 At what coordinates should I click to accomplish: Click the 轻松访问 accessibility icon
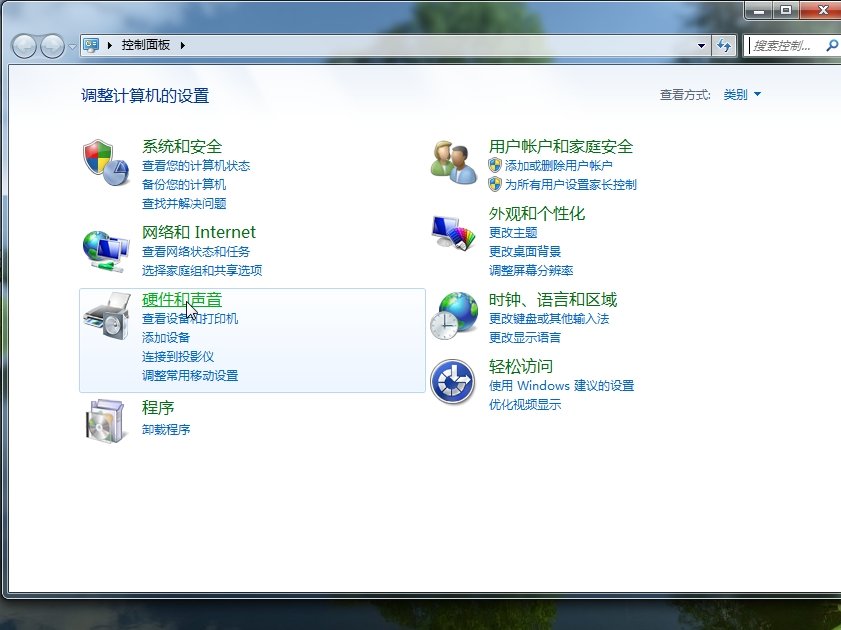click(452, 379)
